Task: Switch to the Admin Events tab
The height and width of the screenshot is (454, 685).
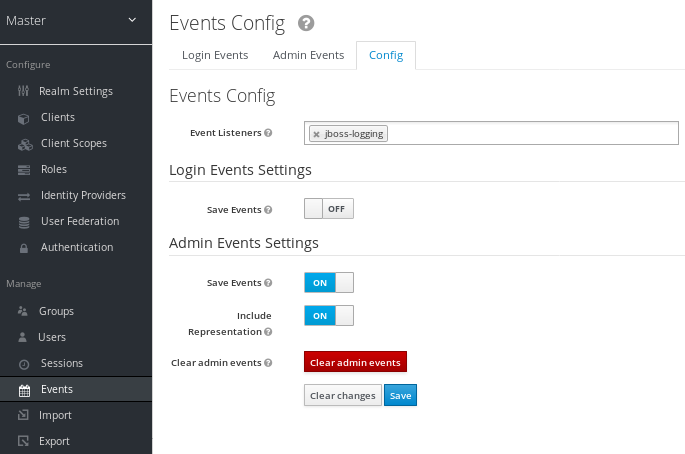Action: click(x=308, y=55)
